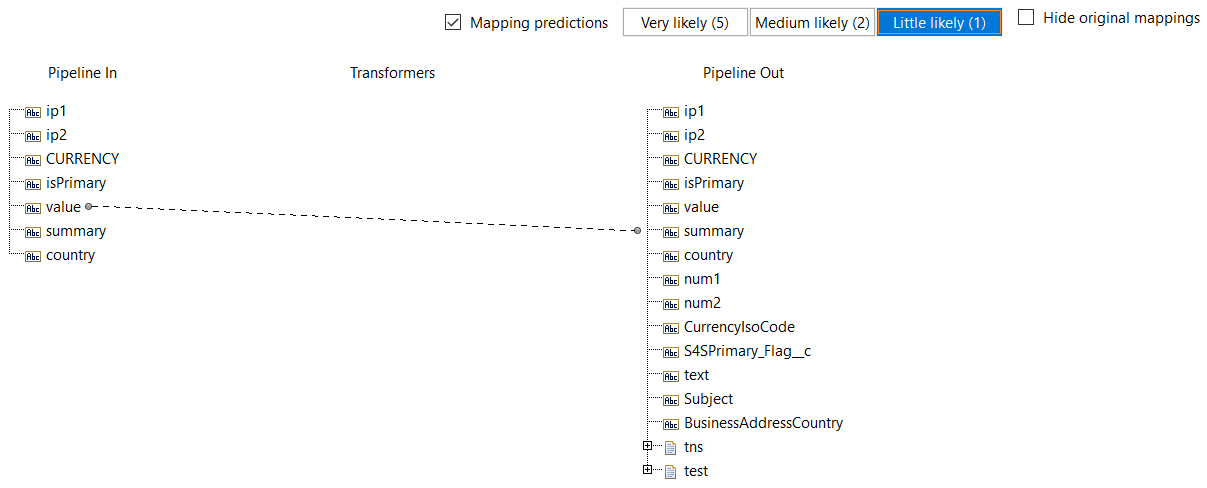Click the Abc icon beside ip1 in Pipeline In
The height and width of the screenshot is (488, 1207).
coord(32,112)
